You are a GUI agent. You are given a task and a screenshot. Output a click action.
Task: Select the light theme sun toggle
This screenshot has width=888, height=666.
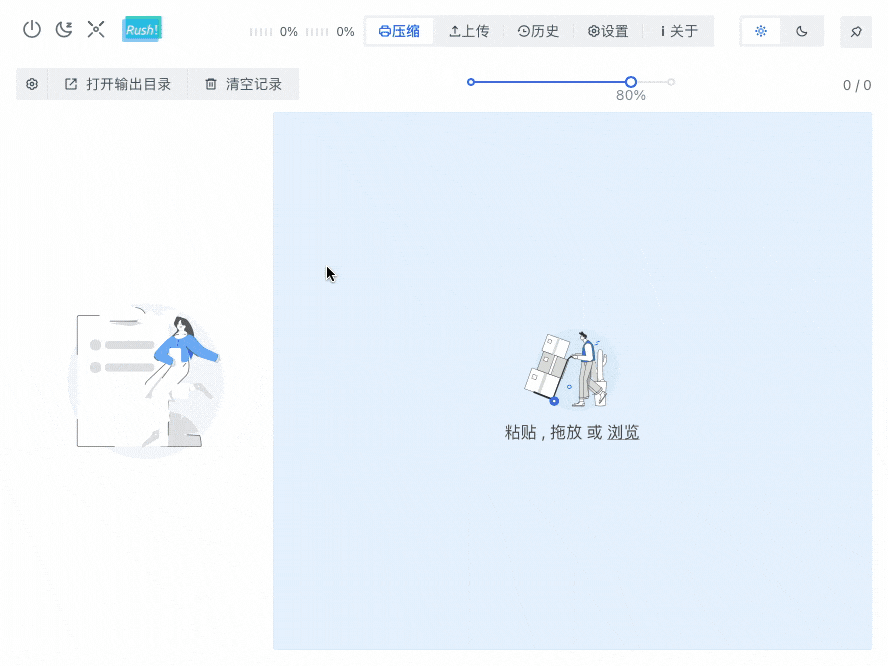pyautogui.click(x=761, y=31)
